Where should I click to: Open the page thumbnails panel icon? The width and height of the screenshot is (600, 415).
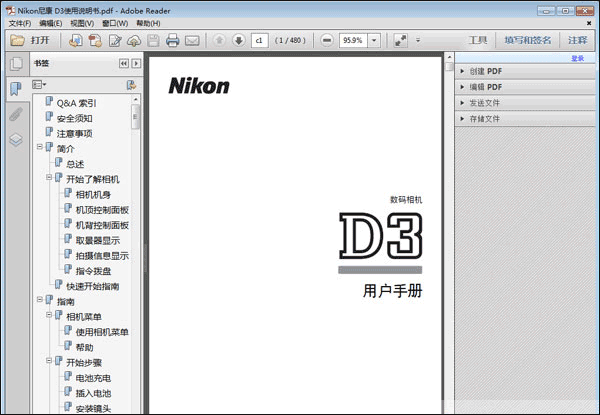(x=16, y=64)
